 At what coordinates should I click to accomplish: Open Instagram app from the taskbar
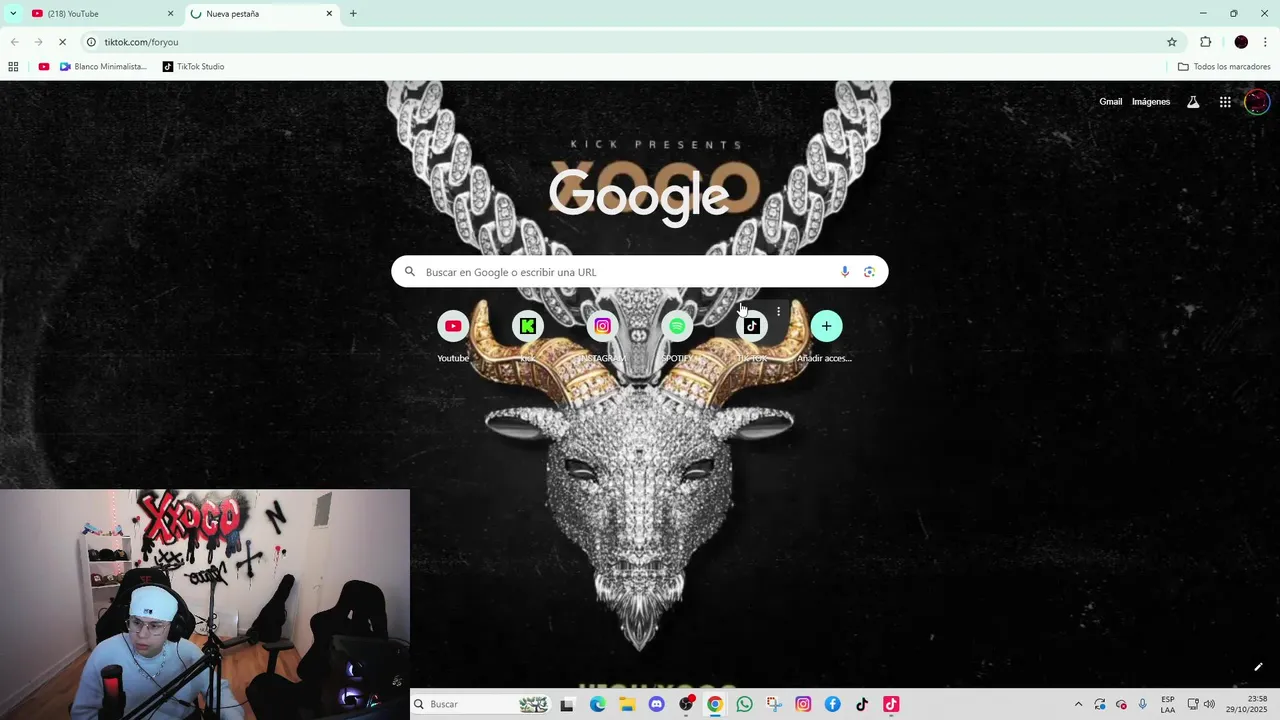point(803,704)
